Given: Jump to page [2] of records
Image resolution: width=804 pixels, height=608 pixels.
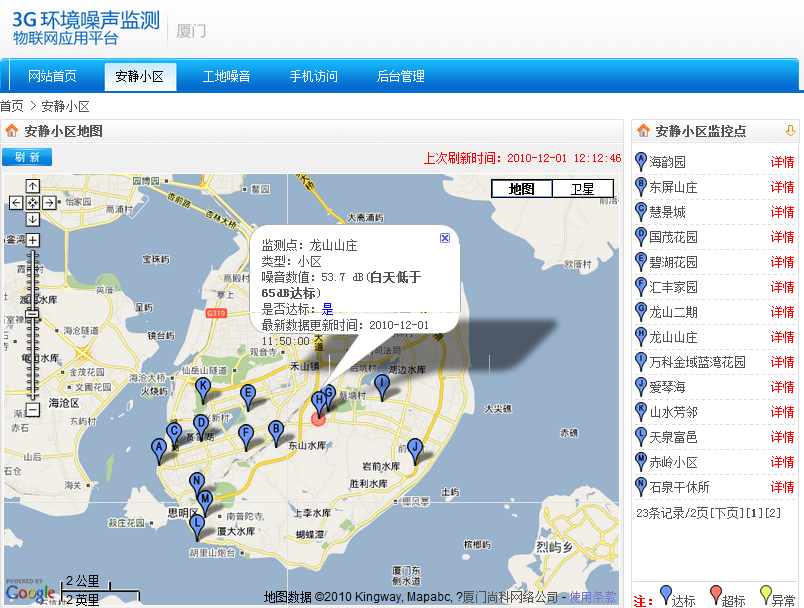Looking at the screenshot, I should pyautogui.click(x=773, y=513).
